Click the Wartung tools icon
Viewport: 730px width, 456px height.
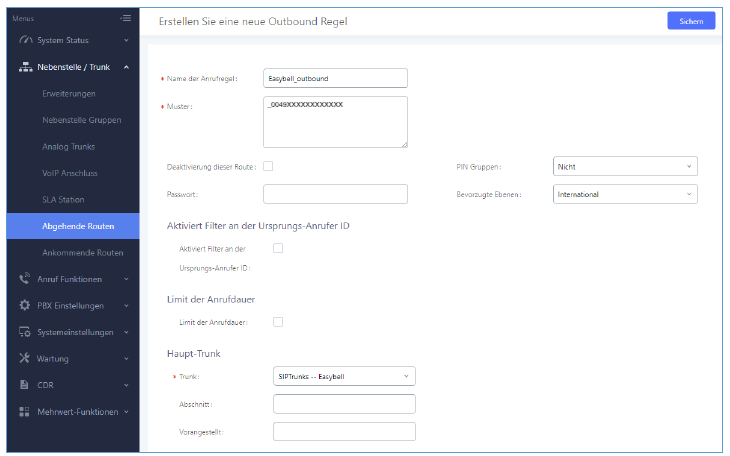[x=25, y=358]
